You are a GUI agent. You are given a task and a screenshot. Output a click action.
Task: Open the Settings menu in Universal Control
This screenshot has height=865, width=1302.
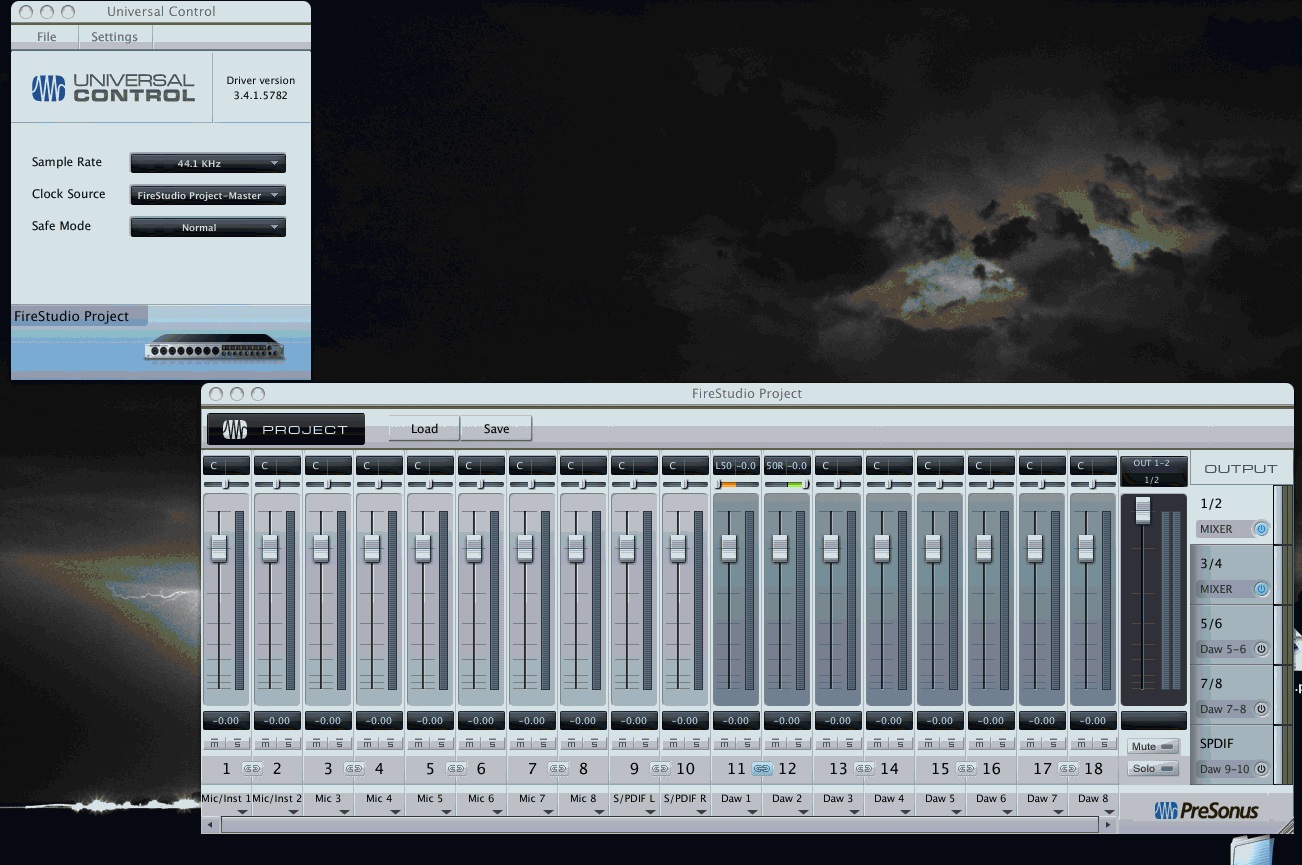point(114,37)
